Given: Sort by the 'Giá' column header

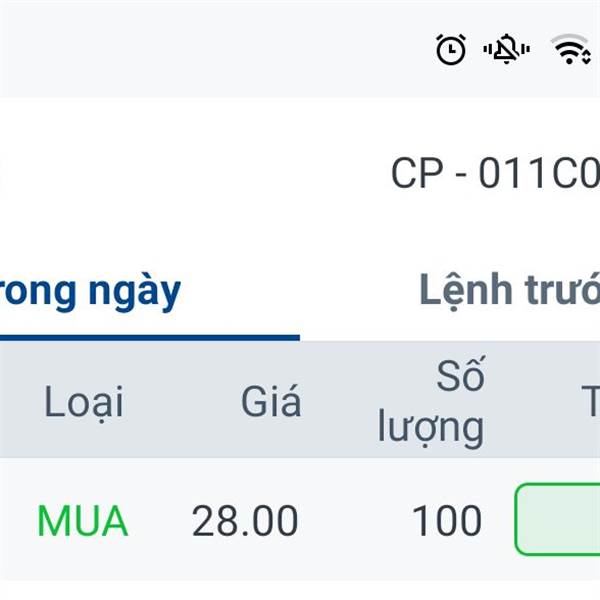Looking at the screenshot, I should (271, 400).
